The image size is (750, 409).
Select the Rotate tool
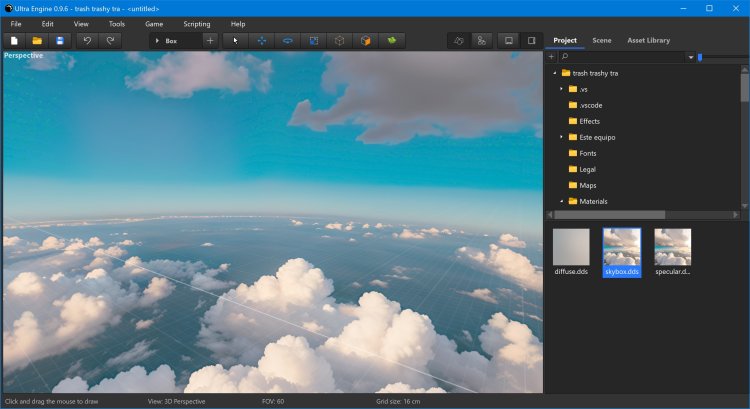coord(288,41)
